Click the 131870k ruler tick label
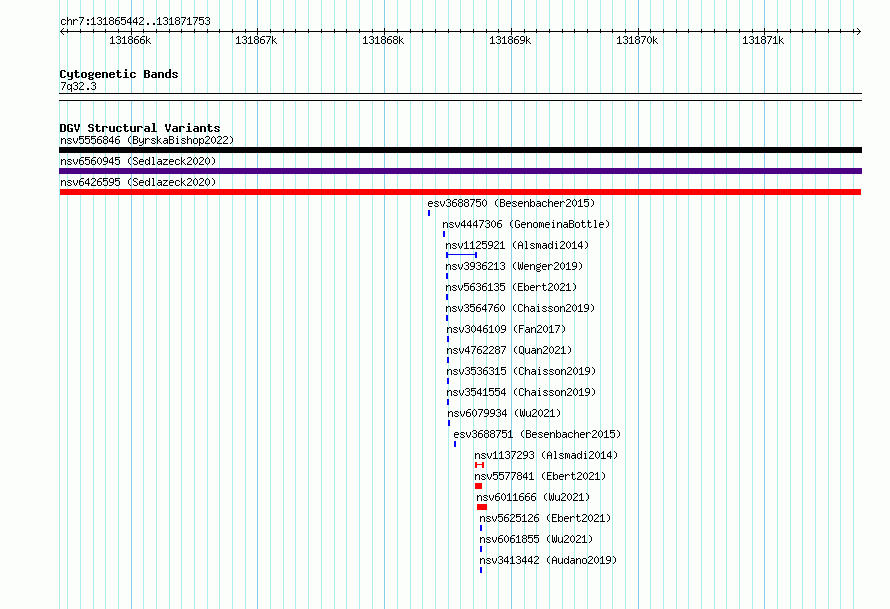The width and height of the screenshot is (890, 609). click(637, 40)
